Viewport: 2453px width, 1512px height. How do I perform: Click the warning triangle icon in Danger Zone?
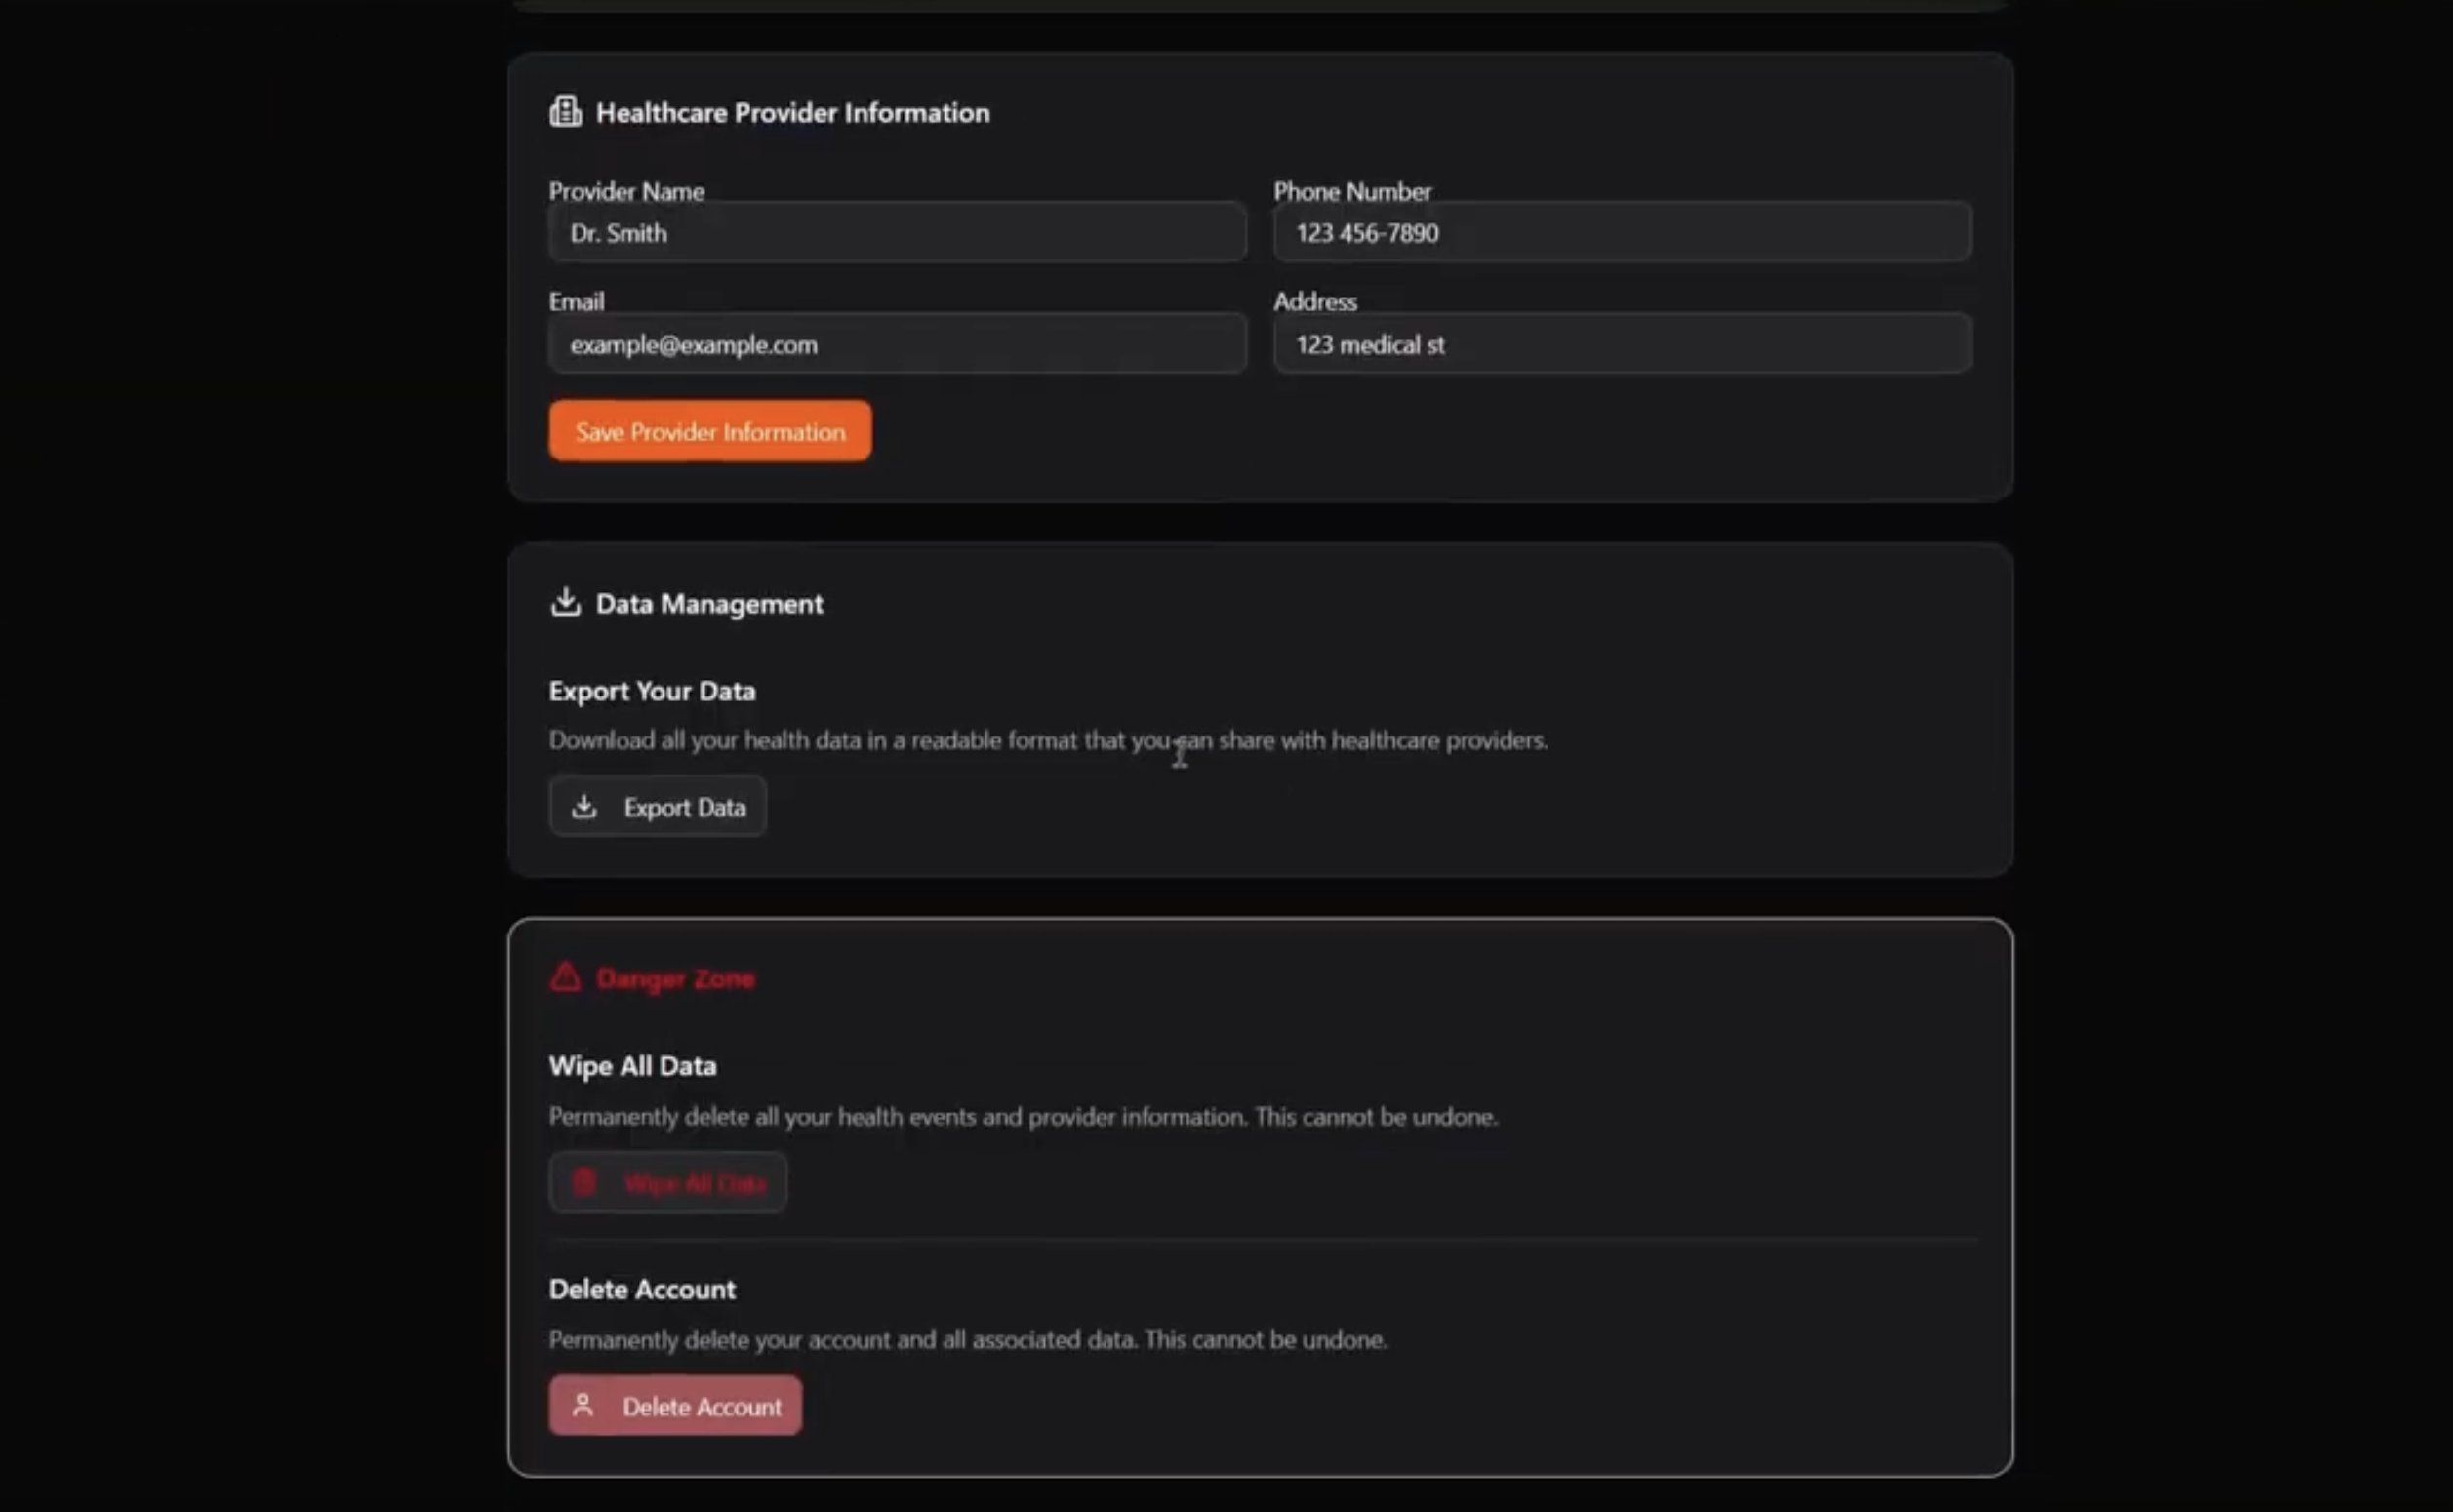[x=565, y=976]
